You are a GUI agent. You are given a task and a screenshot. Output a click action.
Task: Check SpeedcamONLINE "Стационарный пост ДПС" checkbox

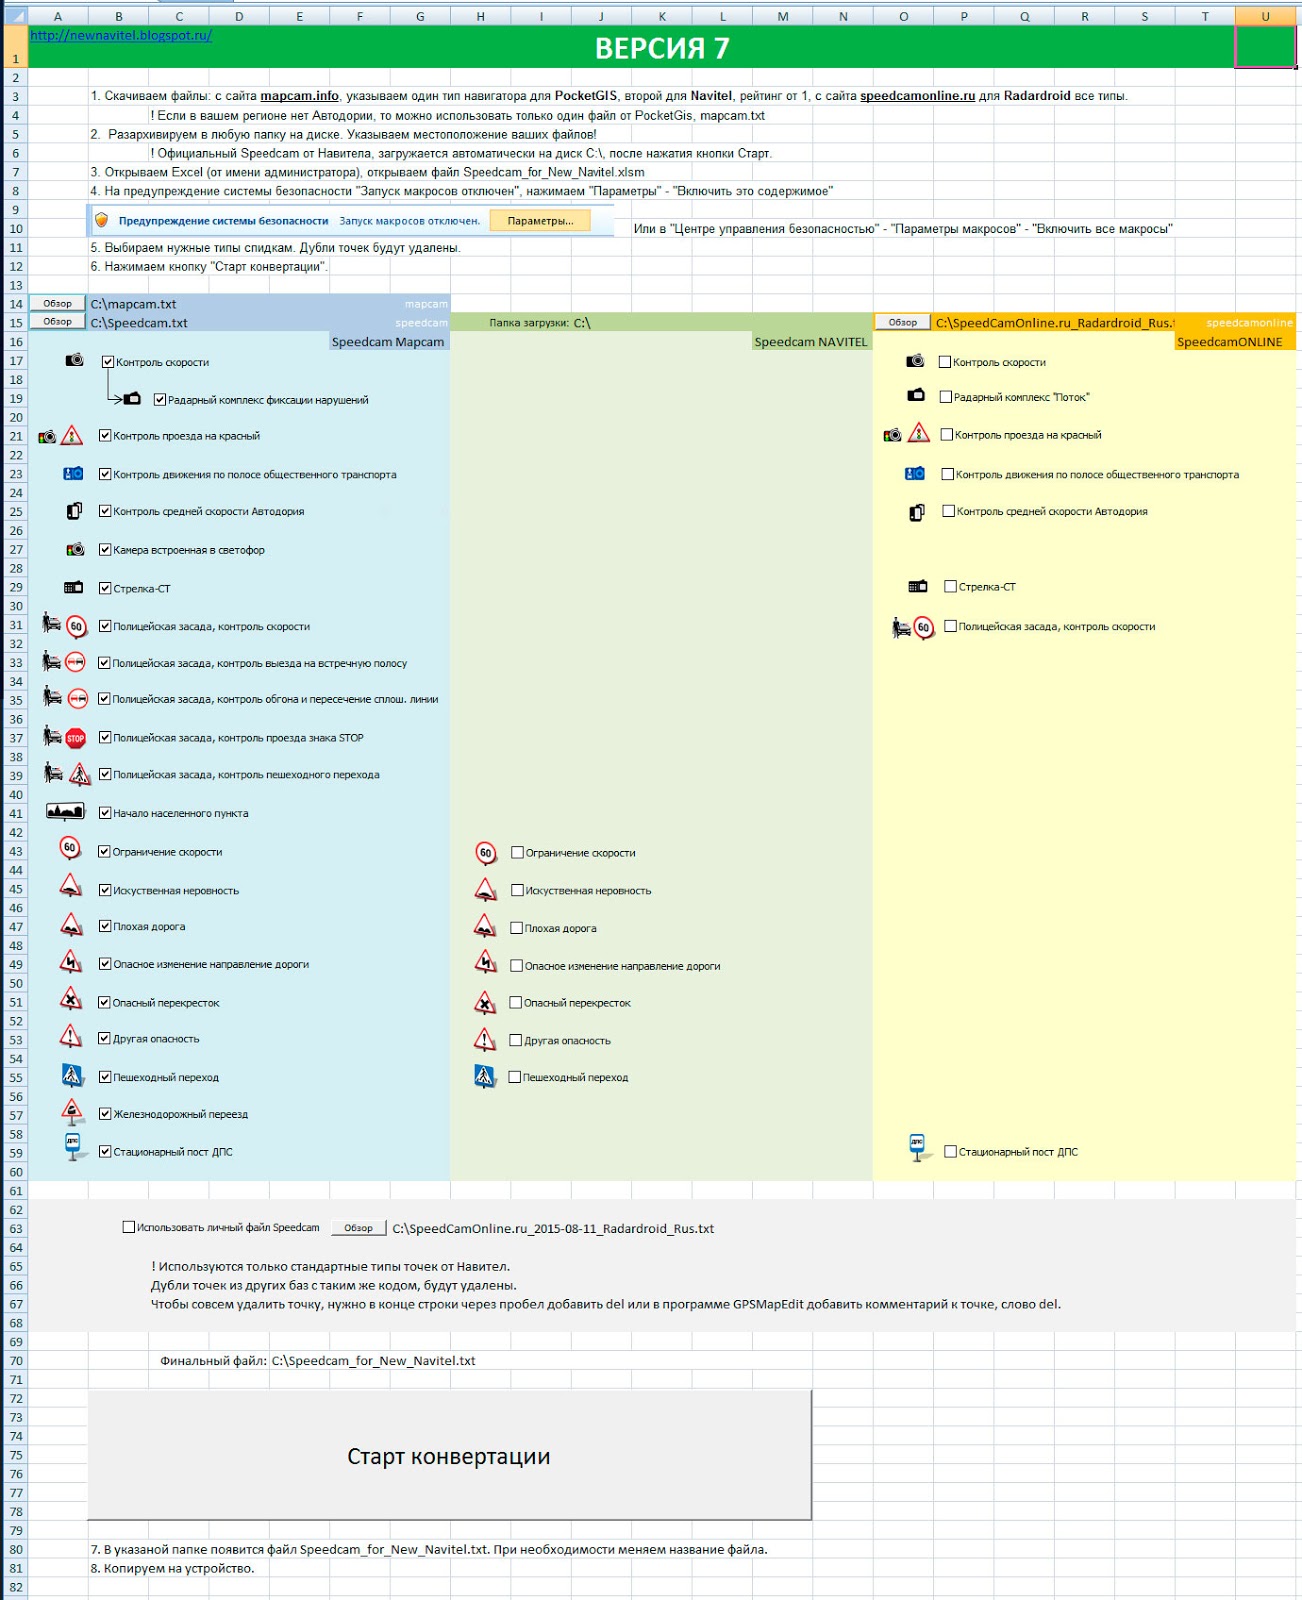click(x=951, y=1152)
